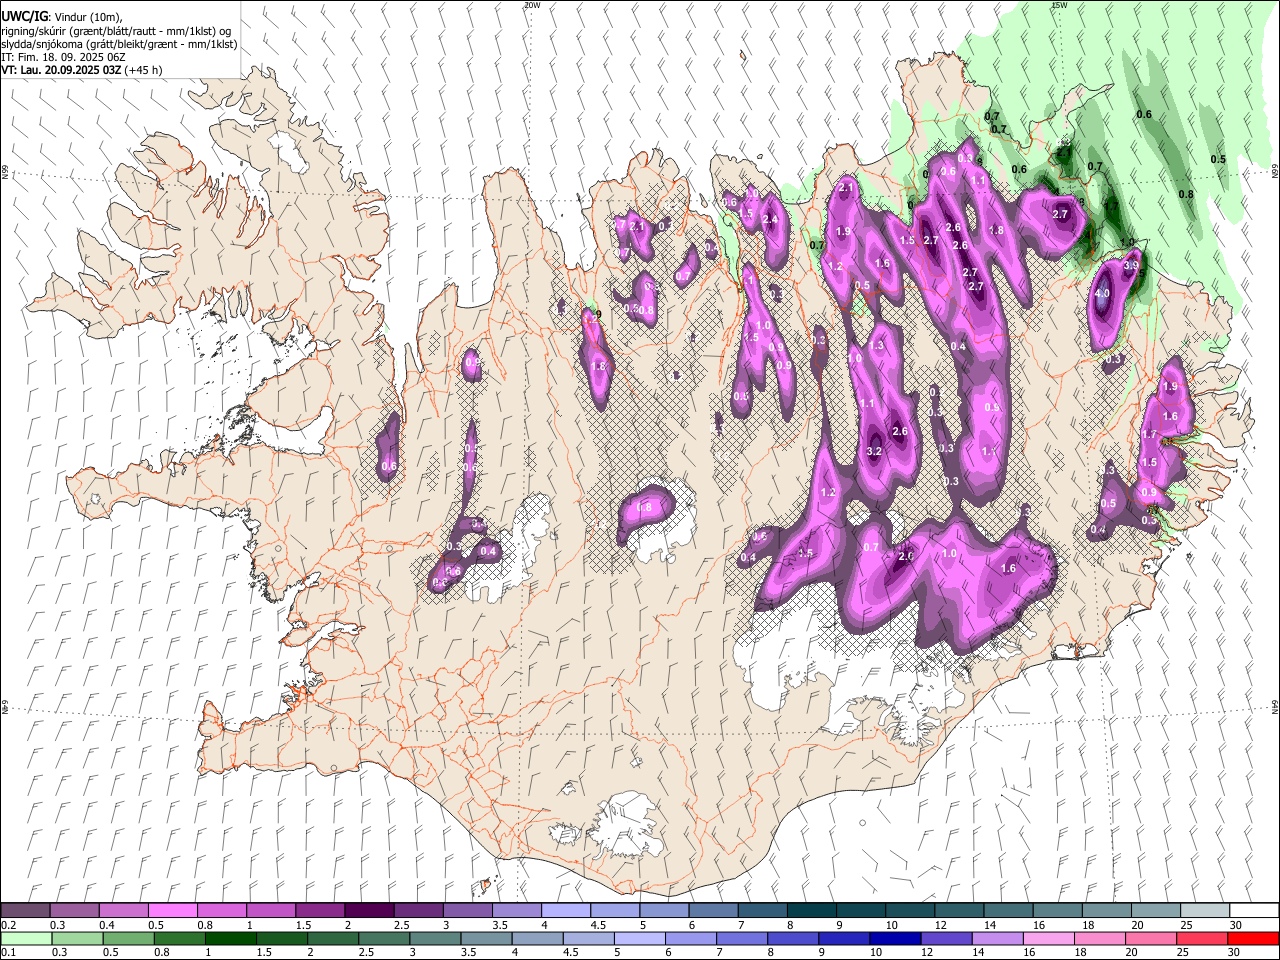
Task: Click the violet rain swatch between 12 and 14
Action: click(x=946, y=939)
